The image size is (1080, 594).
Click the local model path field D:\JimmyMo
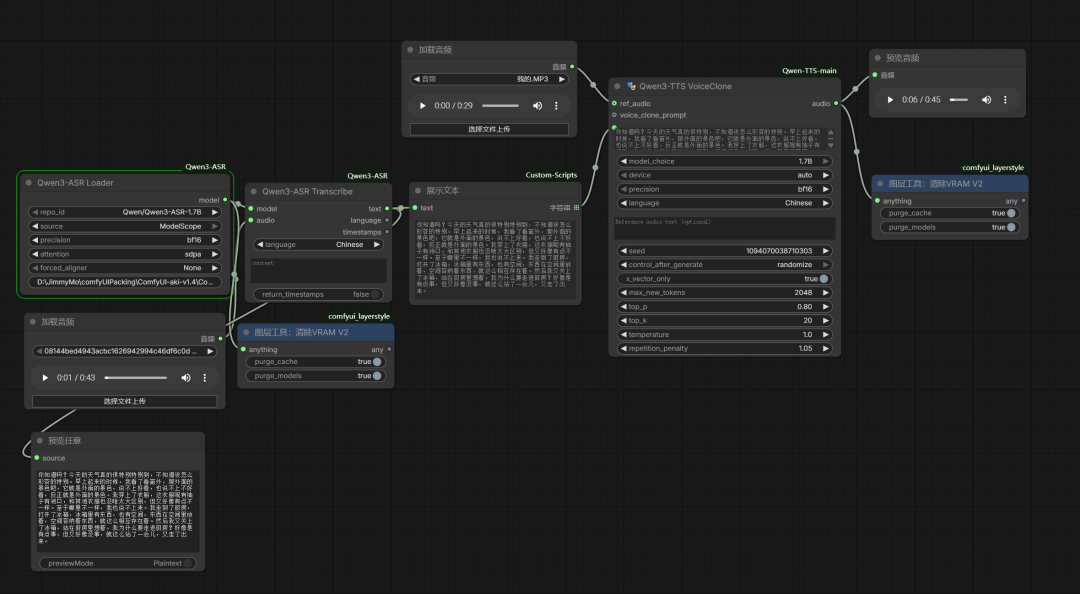[125, 282]
